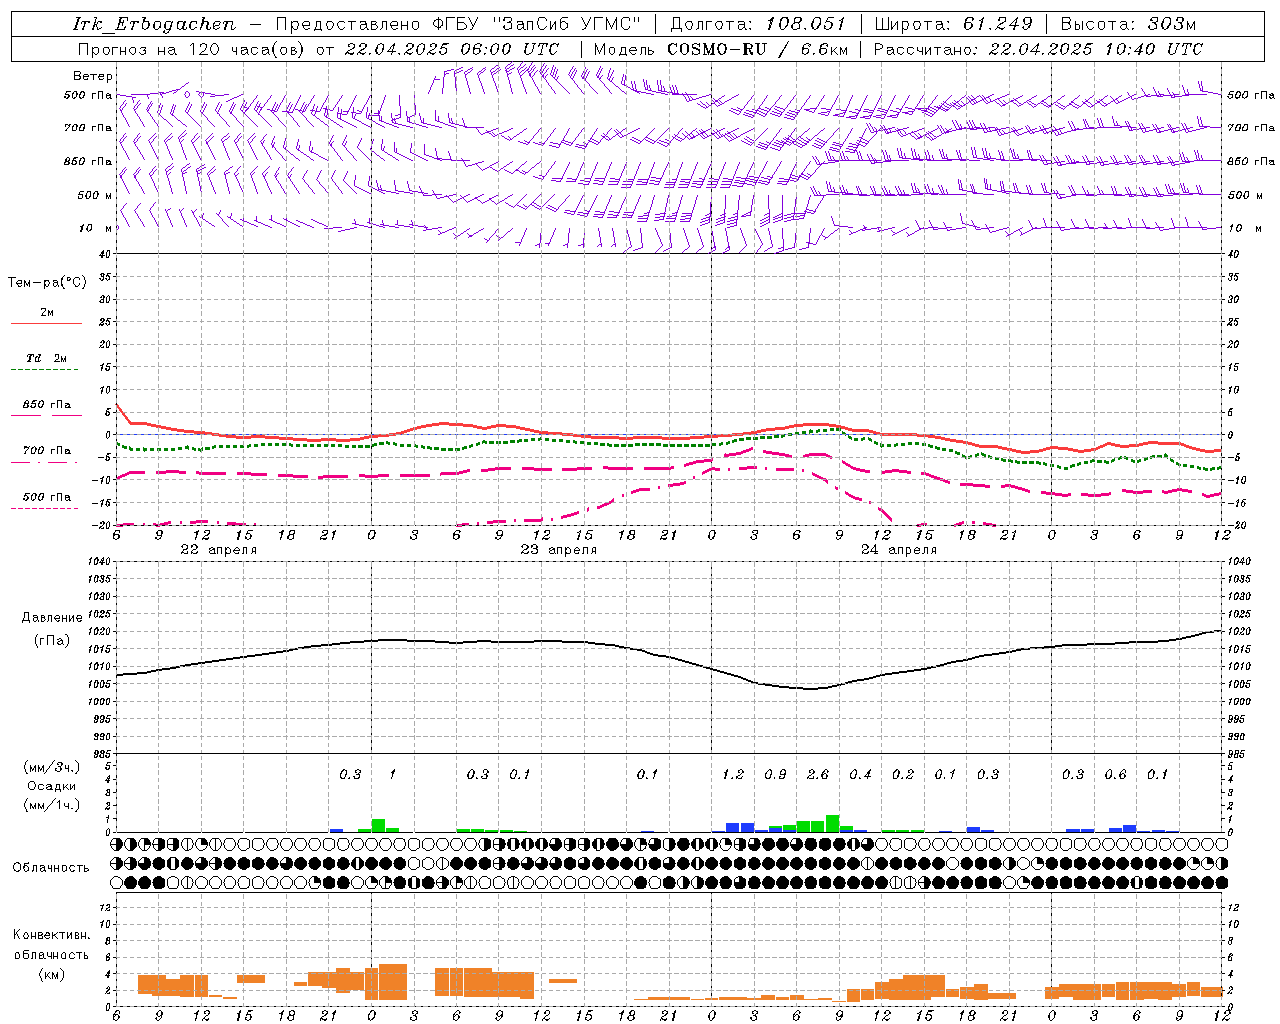This screenshot has width=1280, height=1024.
Task: Click the 0.4 precipitation amount value
Action: click(860, 774)
